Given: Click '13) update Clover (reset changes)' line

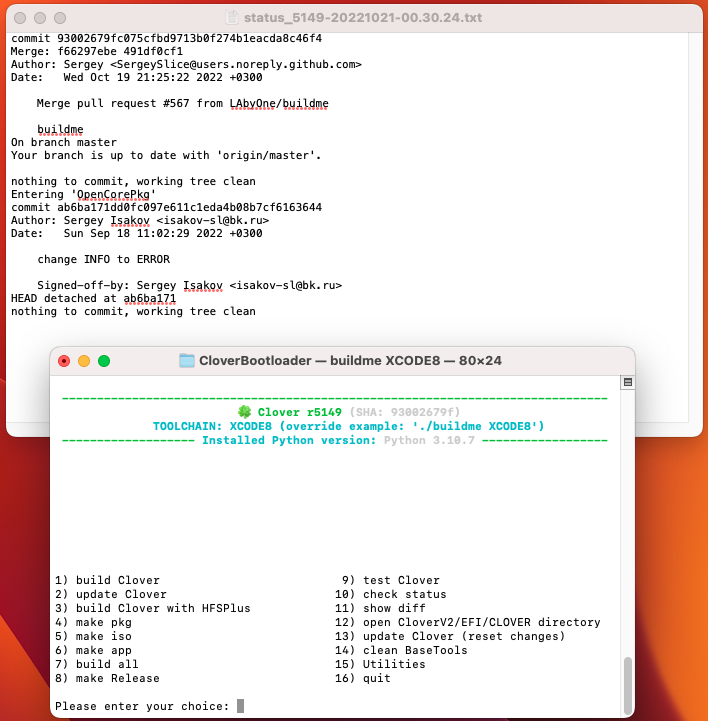Looking at the screenshot, I should tap(450, 636).
